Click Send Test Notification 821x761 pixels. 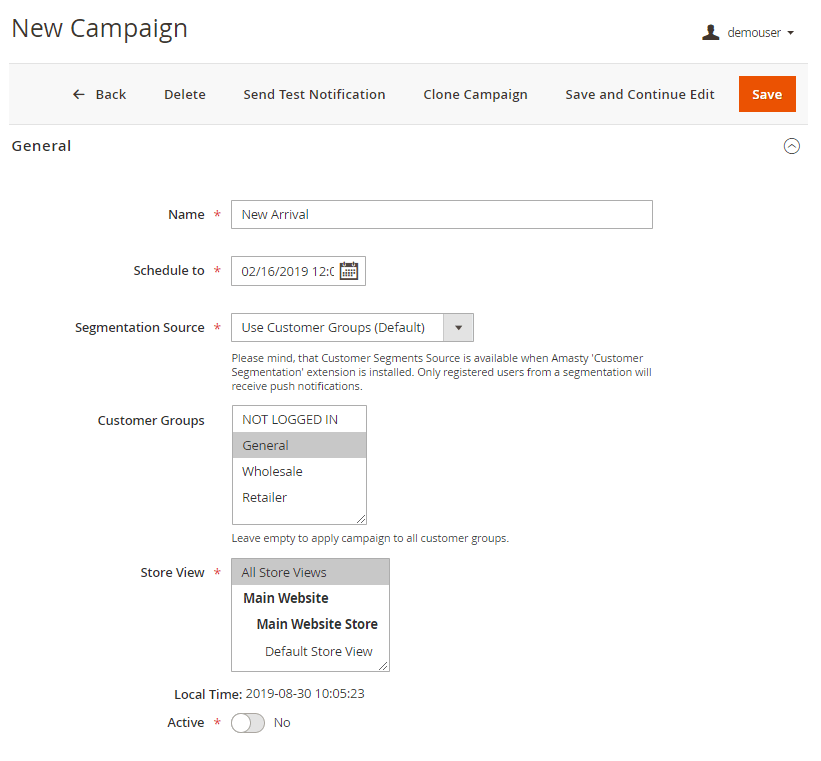(x=314, y=94)
